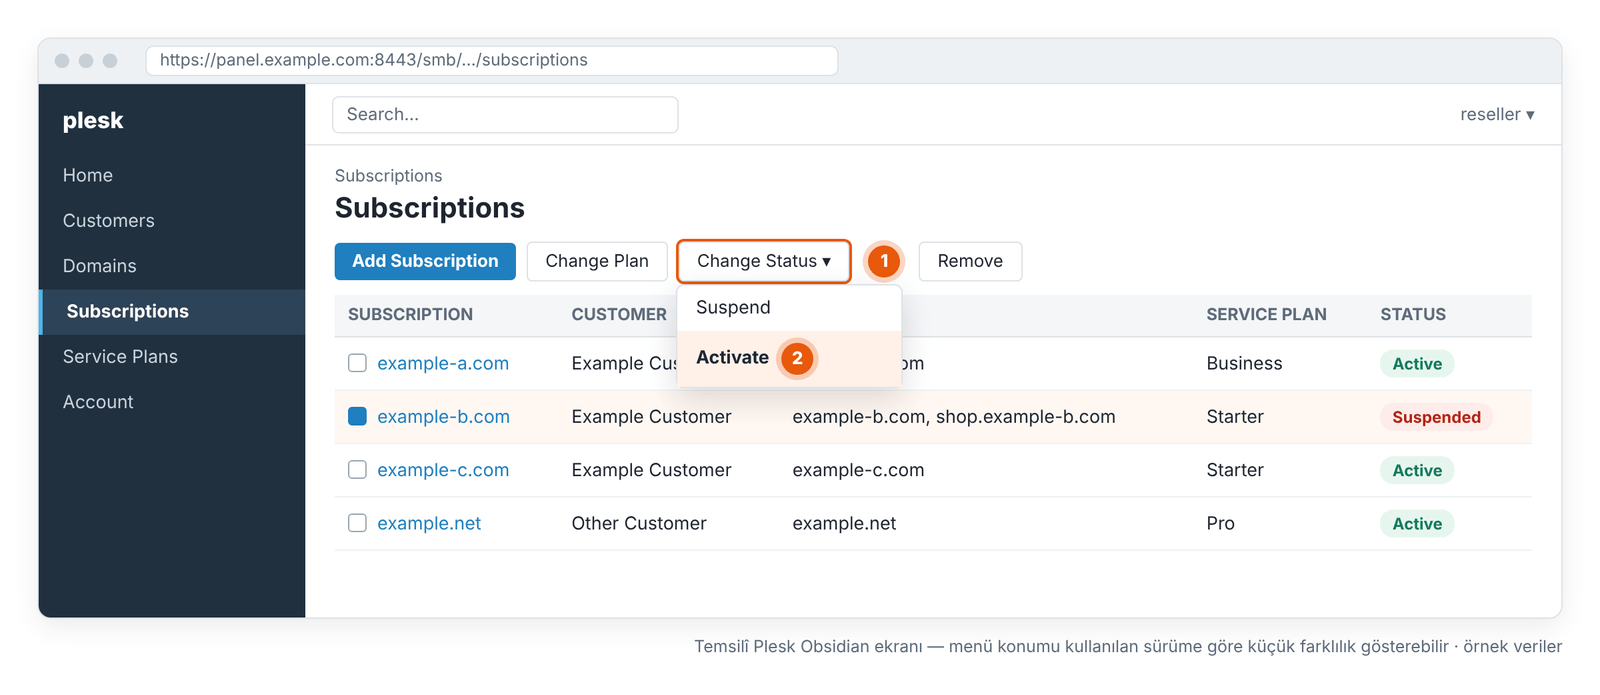
Task: Open Domains in the sidebar
Action: click(x=100, y=266)
